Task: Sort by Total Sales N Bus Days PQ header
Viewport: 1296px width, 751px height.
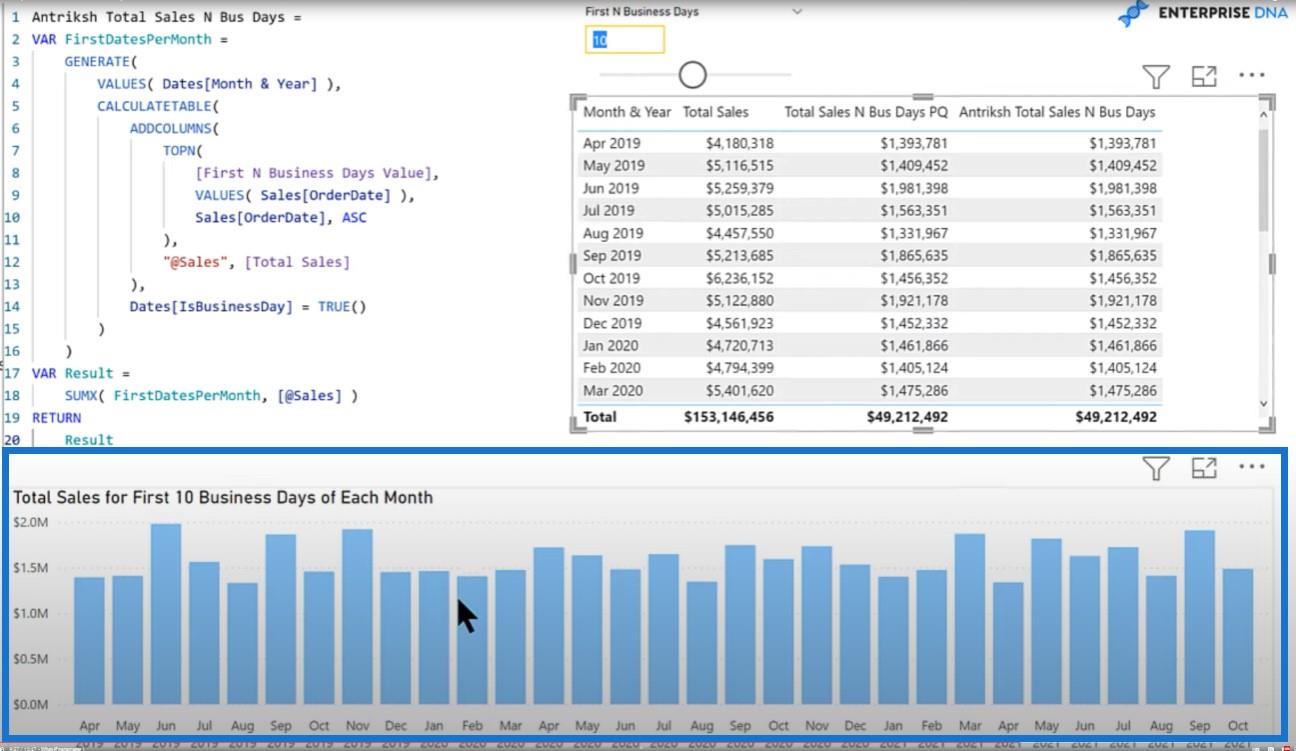Action: pyautogui.click(x=866, y=112)
